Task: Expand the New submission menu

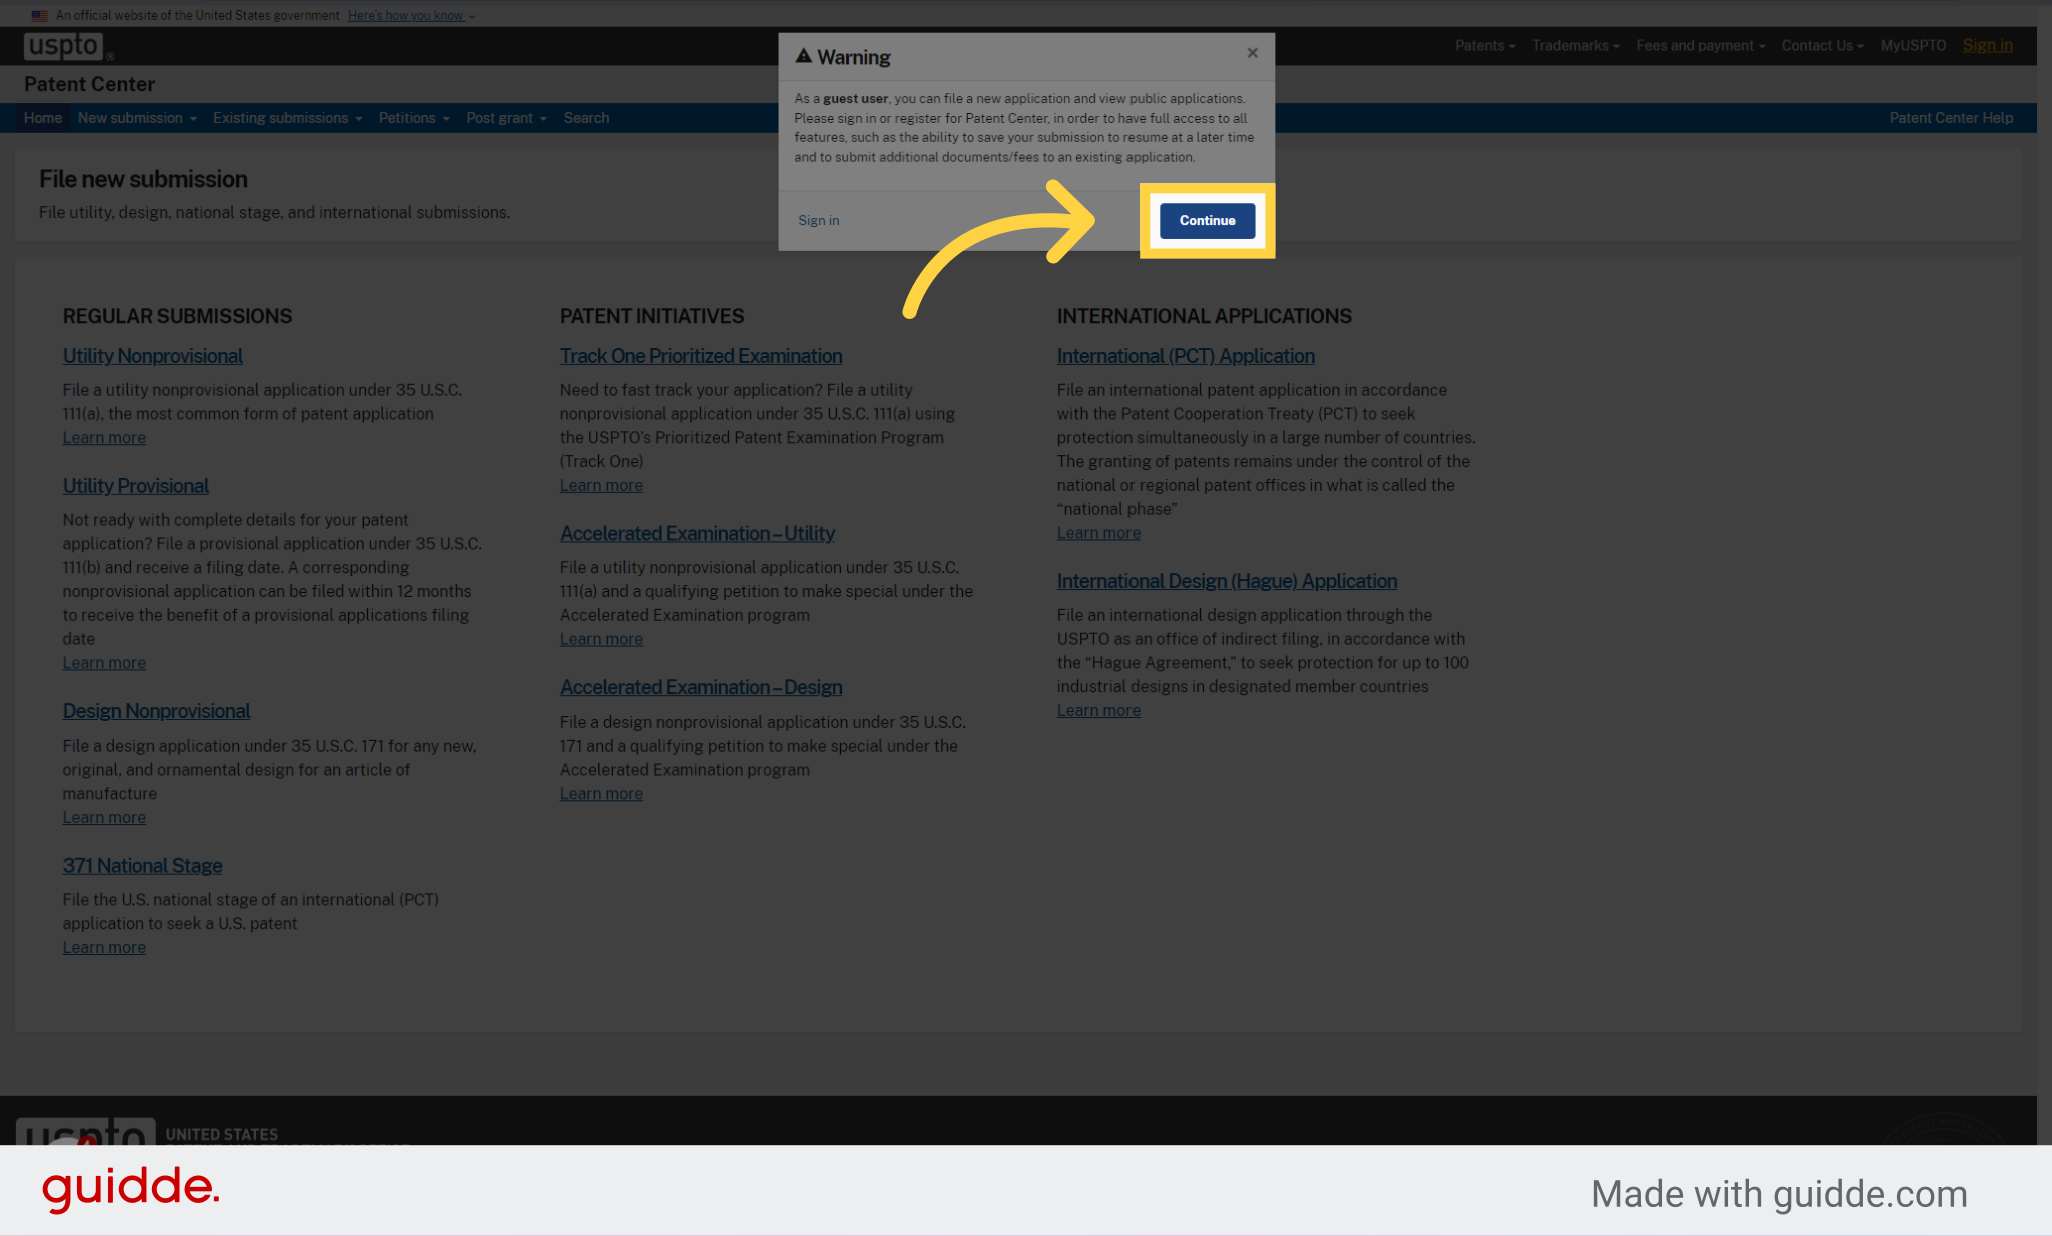Action: pos(137,118)
